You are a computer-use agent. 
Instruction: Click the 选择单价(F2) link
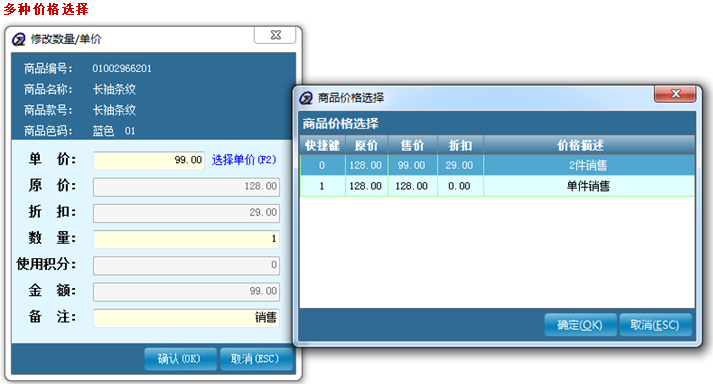pos(244,160)
